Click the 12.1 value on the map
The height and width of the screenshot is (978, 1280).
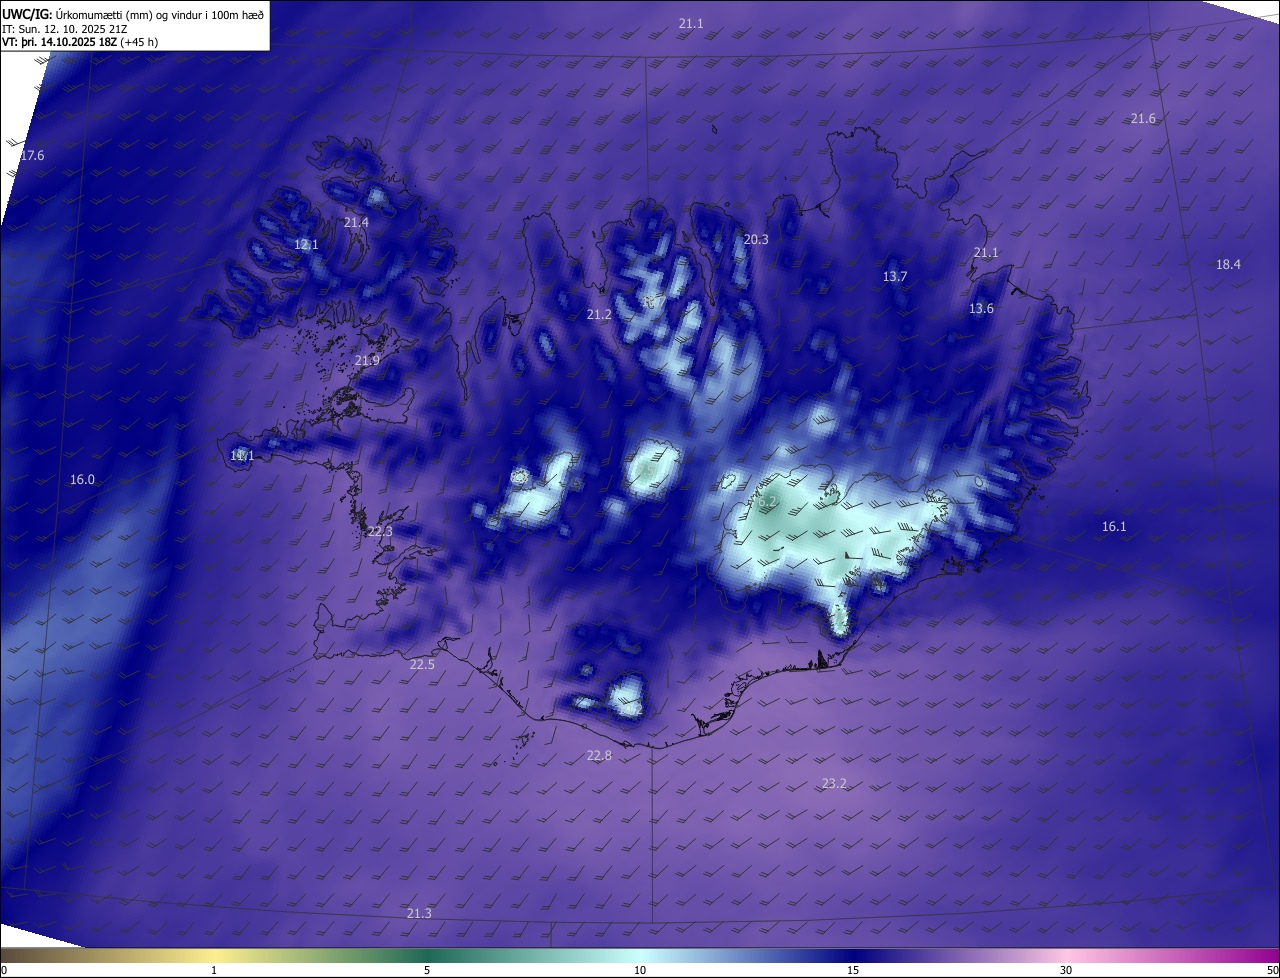[306, 245]
